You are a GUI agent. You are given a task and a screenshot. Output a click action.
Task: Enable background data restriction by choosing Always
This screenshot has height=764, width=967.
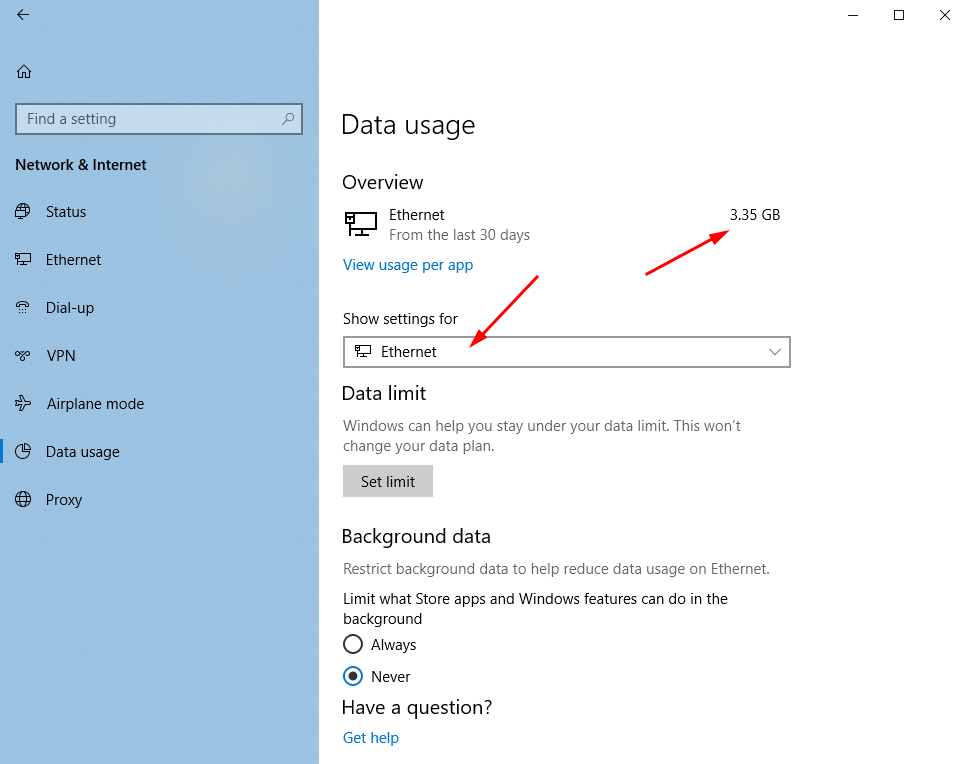pos(353,644)
